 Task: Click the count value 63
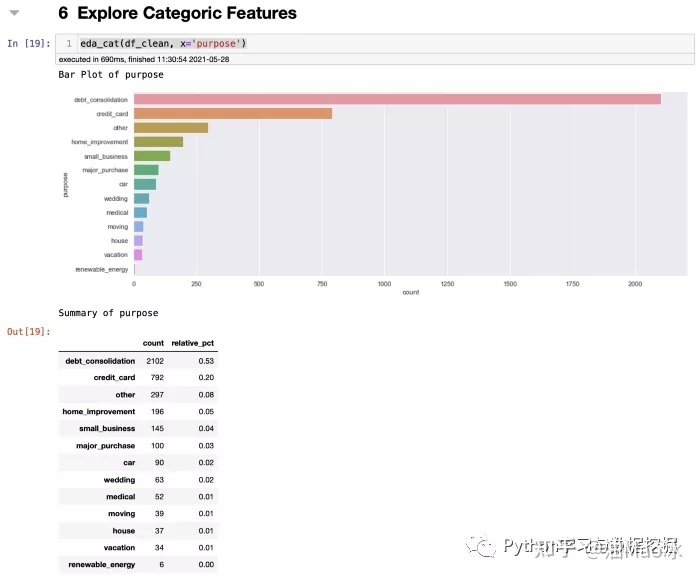pyautogui.click(x=159, y=480)
